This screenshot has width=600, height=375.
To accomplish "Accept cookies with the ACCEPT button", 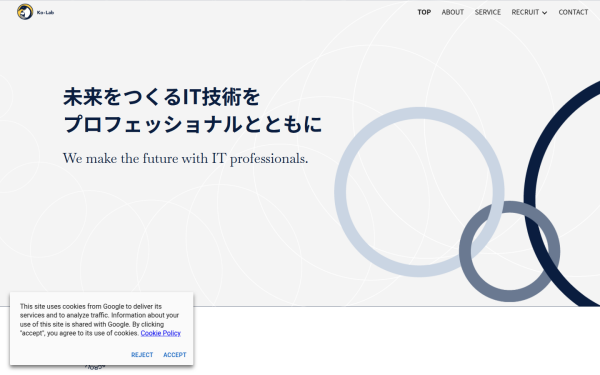I will coord(175,355).
